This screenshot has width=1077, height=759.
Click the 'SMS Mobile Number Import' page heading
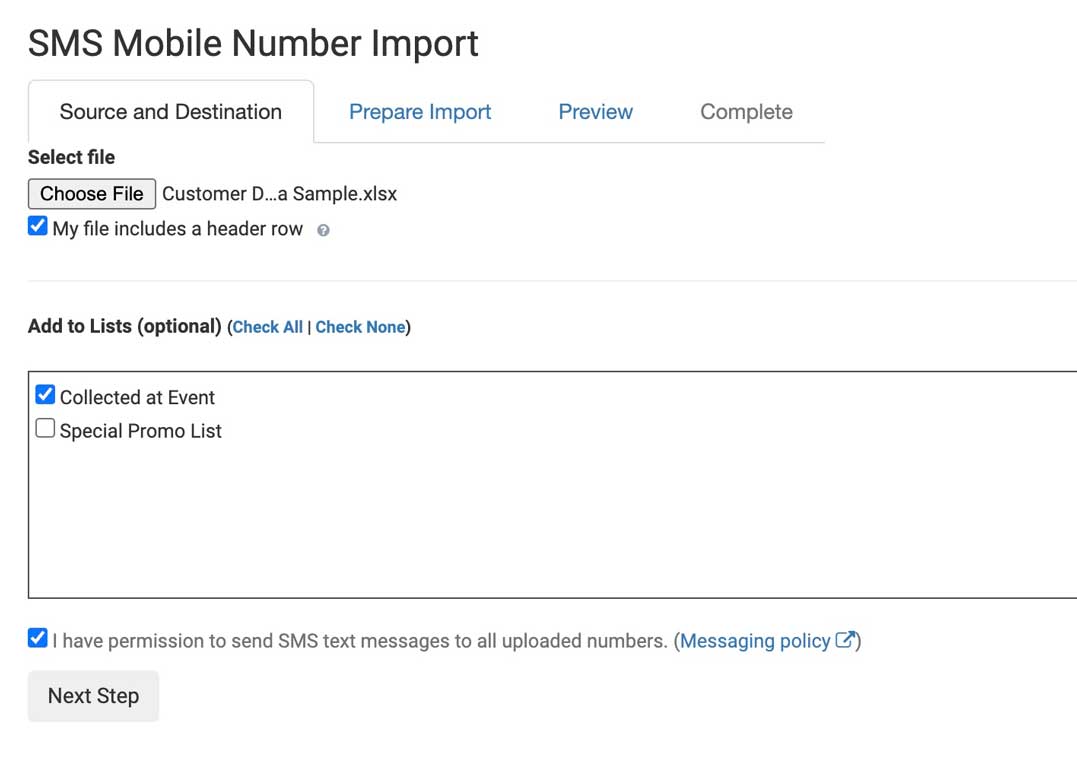(253, 42)
